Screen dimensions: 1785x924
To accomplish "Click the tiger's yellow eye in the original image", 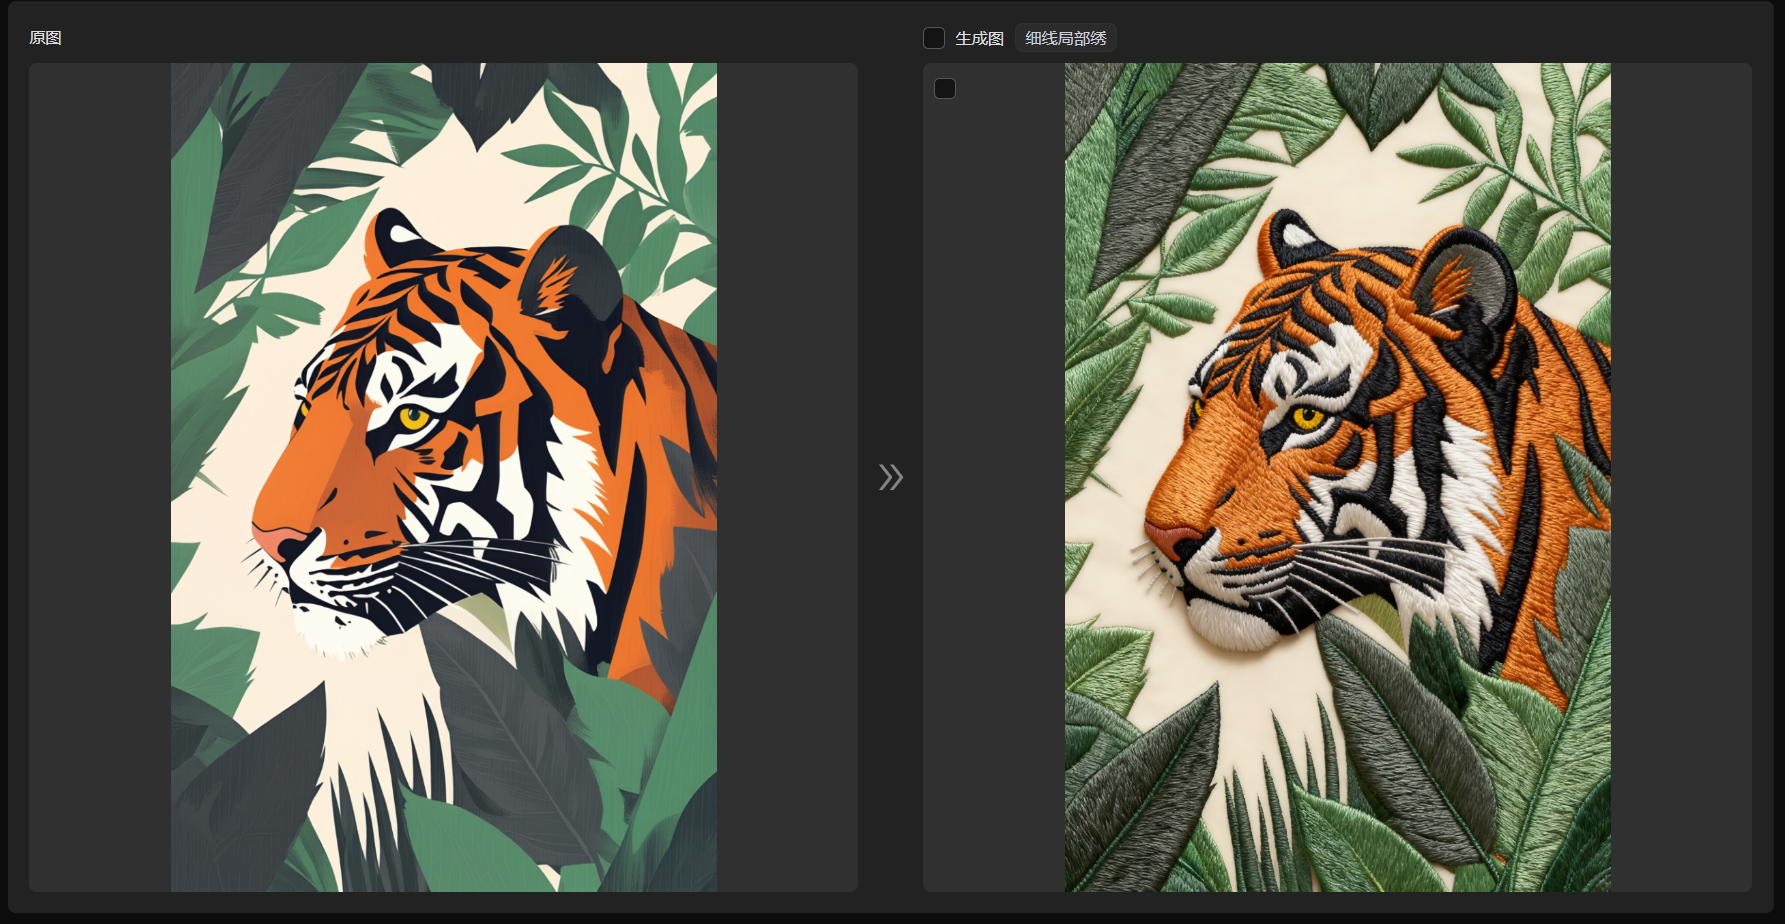I will click(x=414, y=416).
